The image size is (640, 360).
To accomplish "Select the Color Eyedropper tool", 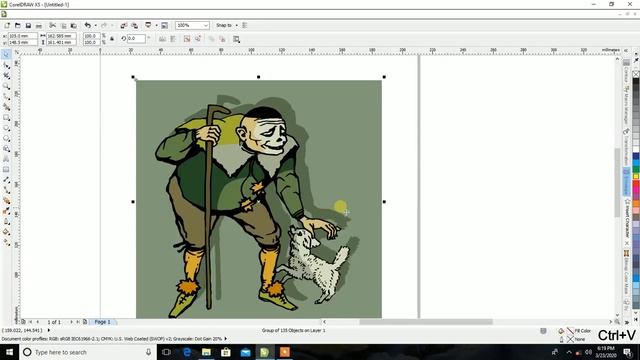I will click(6, 211).
